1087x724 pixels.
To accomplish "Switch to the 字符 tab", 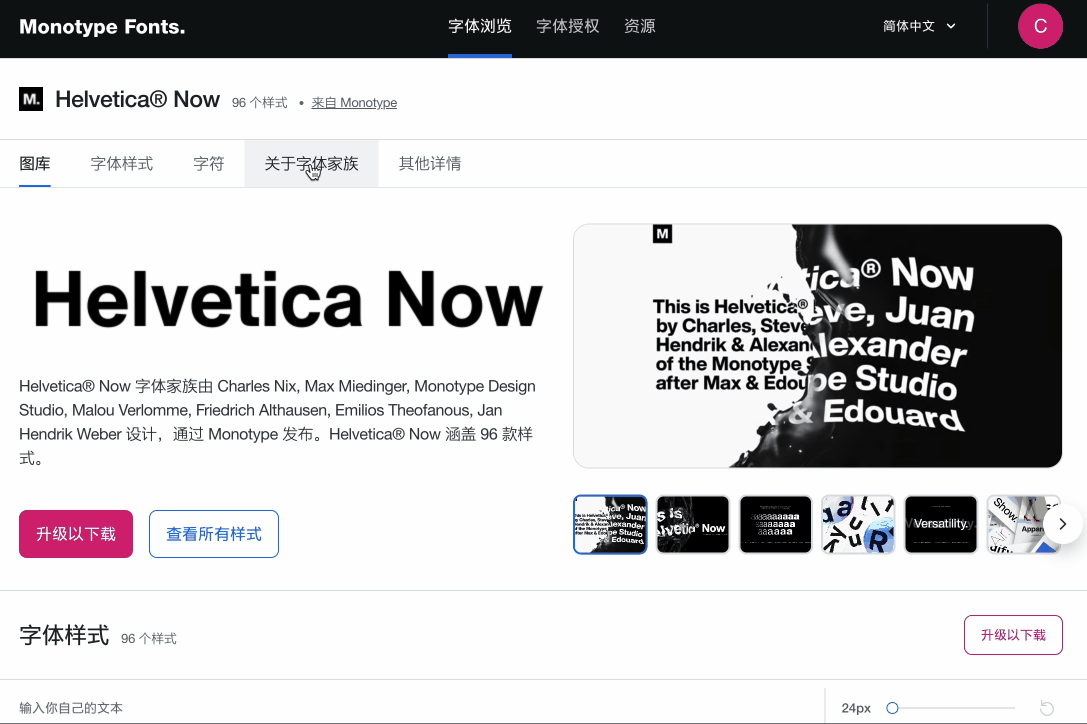I will pyautogui.click(x=209, y=164).
